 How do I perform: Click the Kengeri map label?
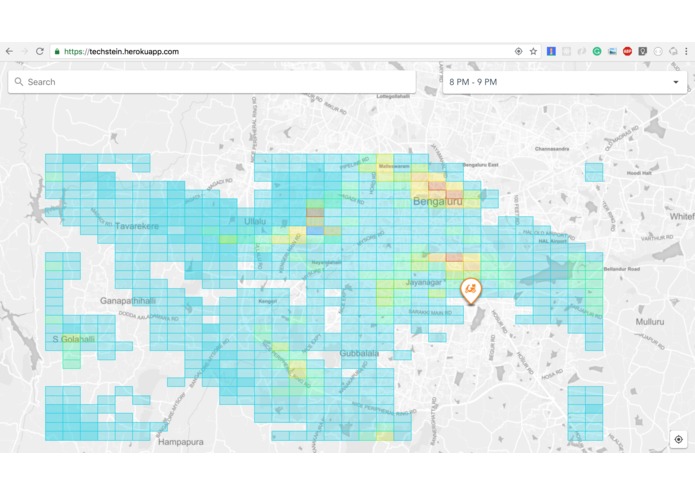268,301
